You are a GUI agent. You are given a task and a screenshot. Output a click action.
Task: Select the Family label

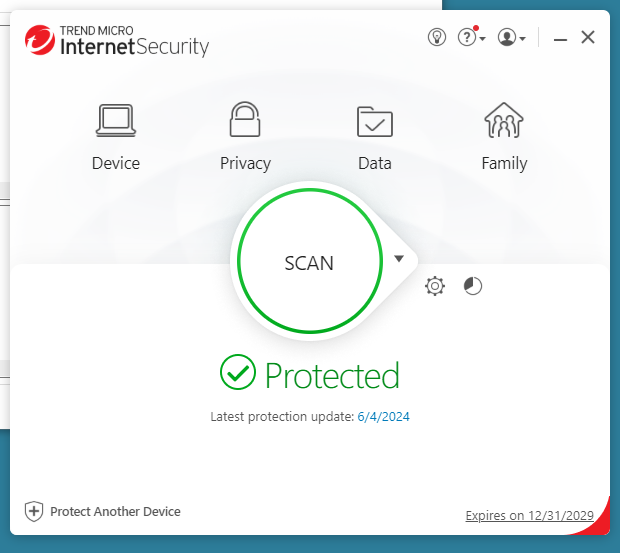point(504,163)
